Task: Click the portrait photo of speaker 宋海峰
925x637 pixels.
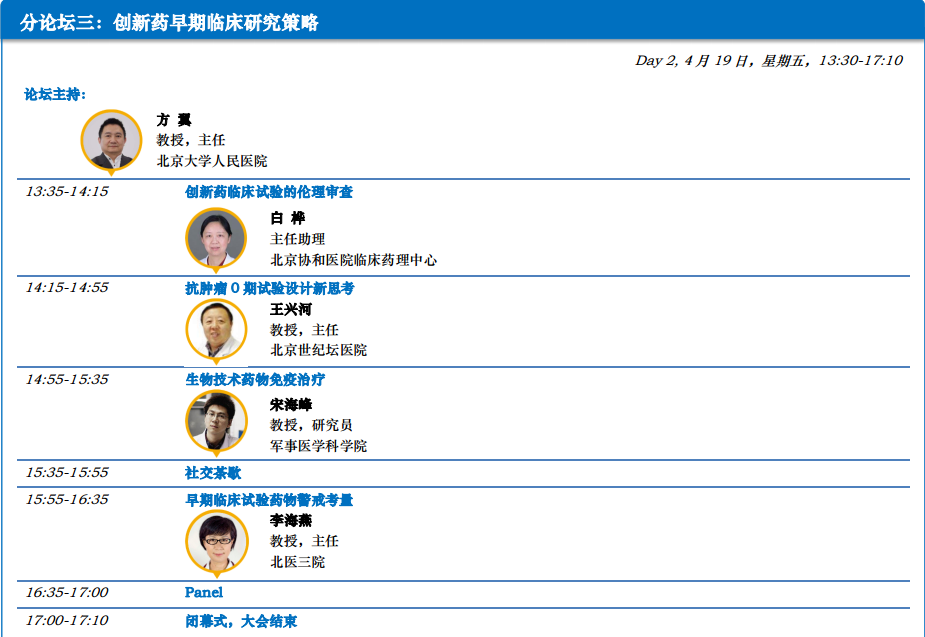Action: tap(216, 423)
